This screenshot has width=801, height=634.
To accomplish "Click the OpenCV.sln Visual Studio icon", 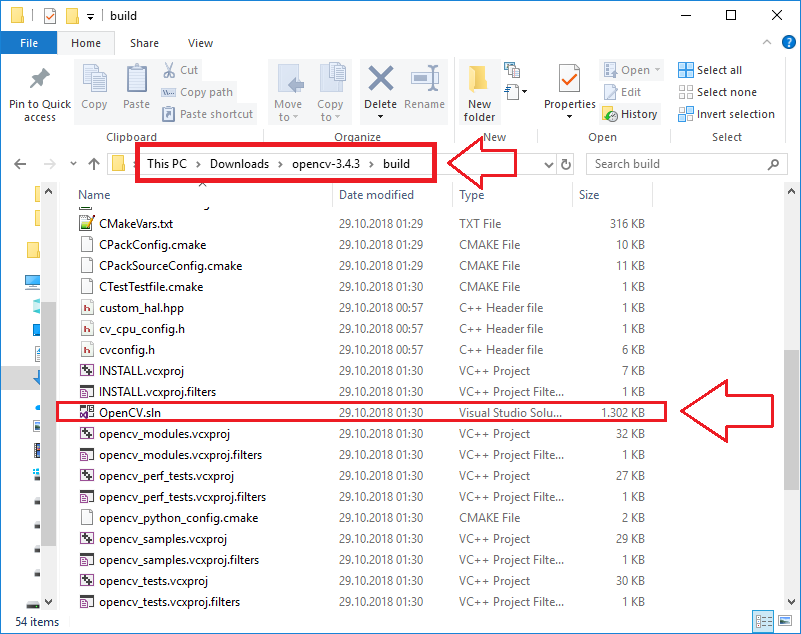I will click(x=87, y=412).
